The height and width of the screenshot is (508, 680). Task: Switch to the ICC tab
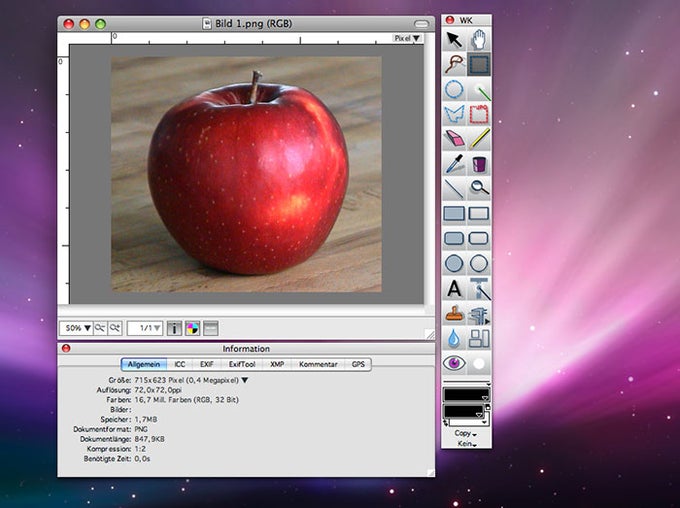click(180, 364)
